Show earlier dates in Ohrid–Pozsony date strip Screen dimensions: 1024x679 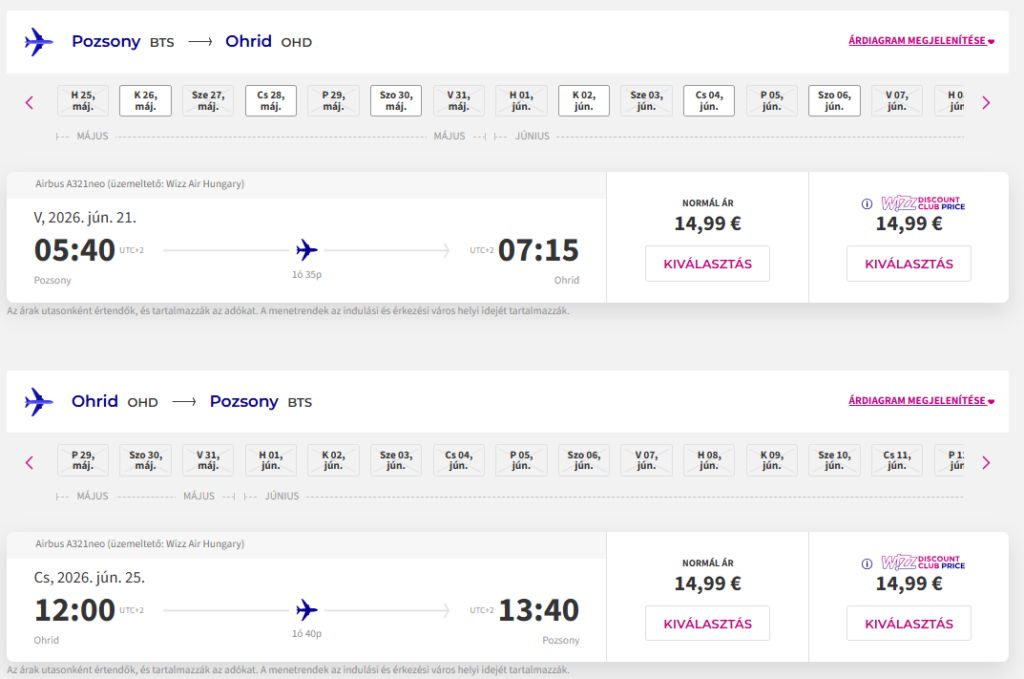[29, 462]
